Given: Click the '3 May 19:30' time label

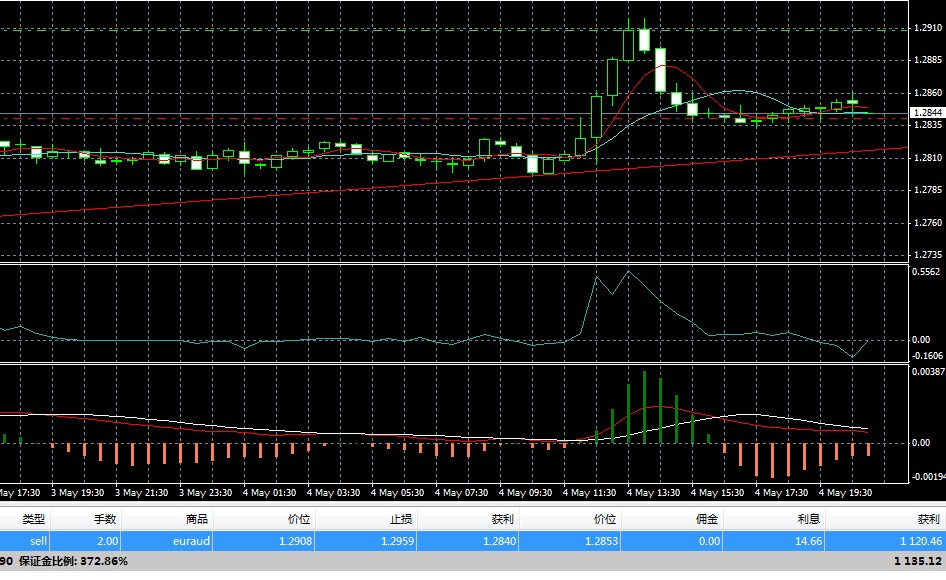Looking at the screenshot, I should pos(77,492).
